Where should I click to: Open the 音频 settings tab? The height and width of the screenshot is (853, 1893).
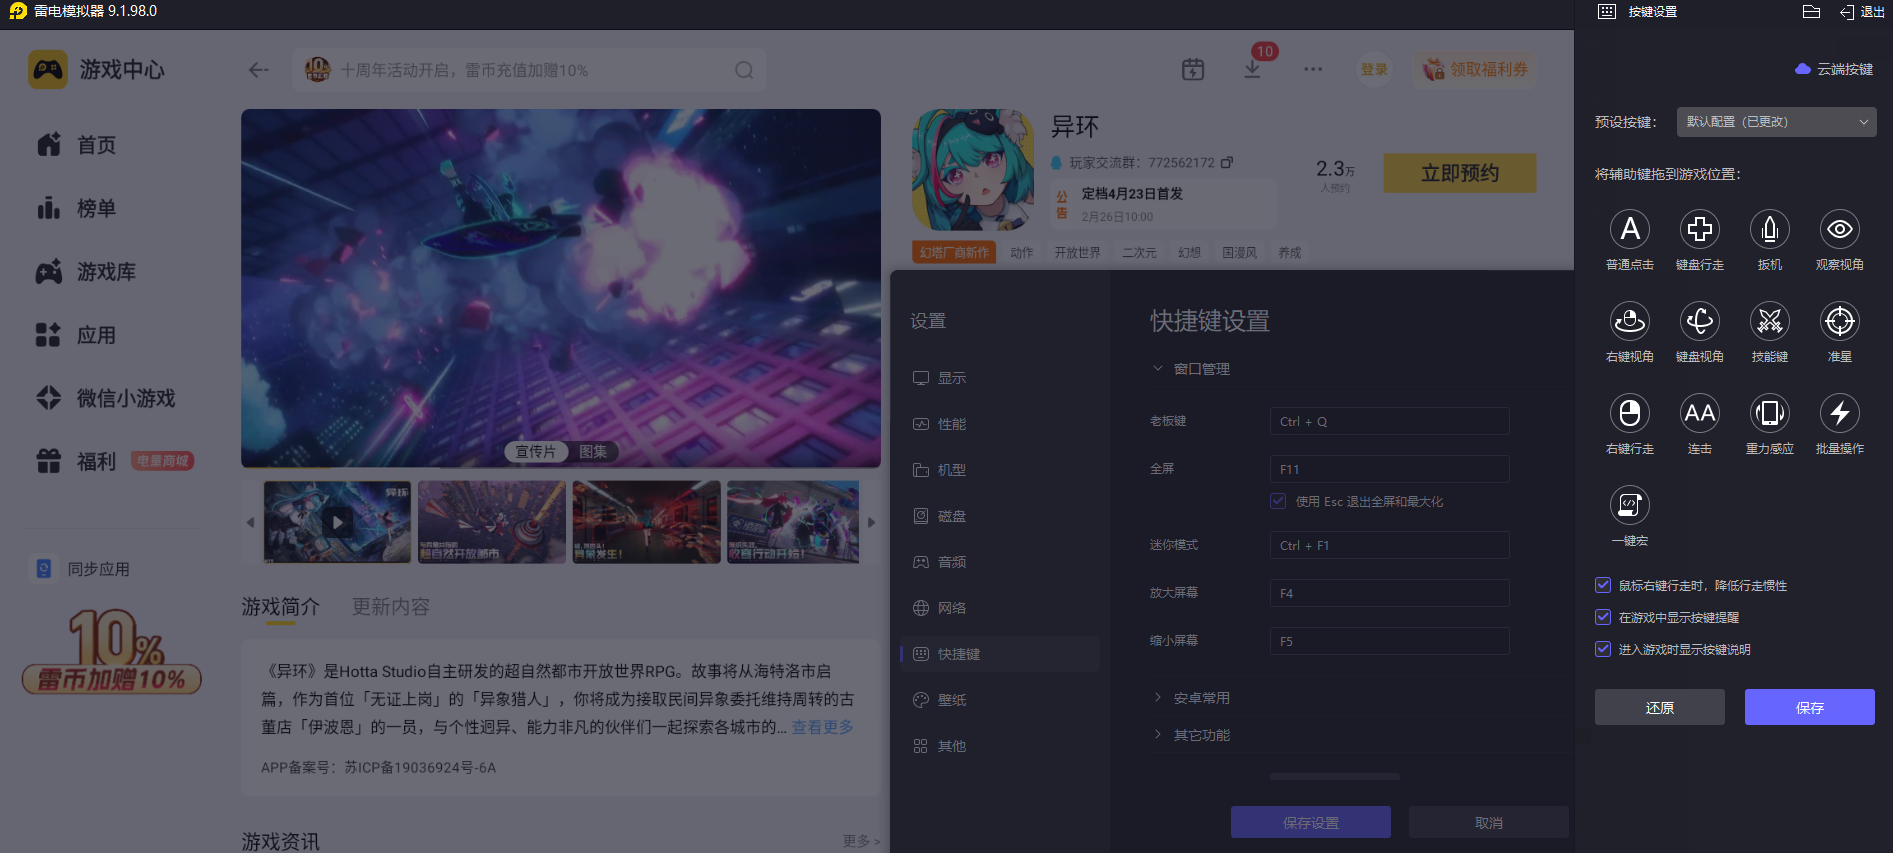(1000, 562)
